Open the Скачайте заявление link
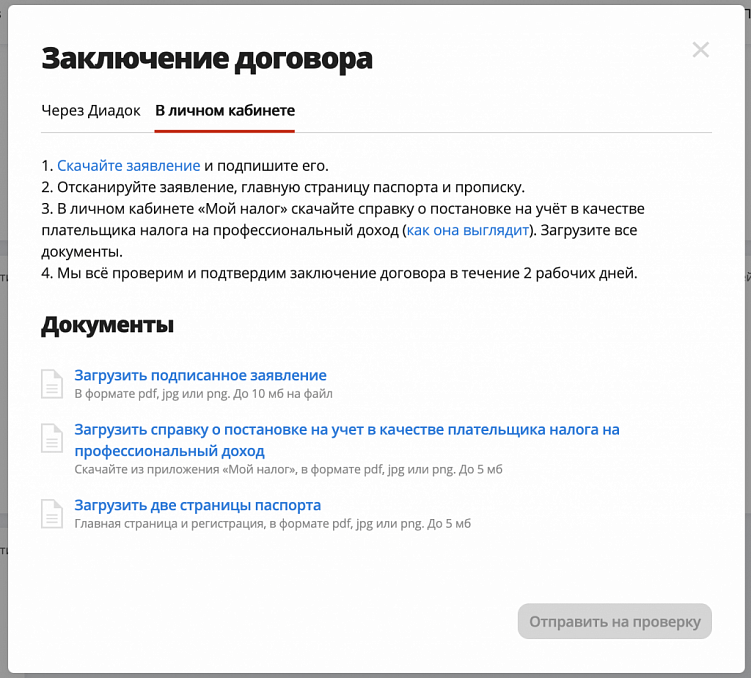Screen dimensions: 751x678 click(129, 166)
